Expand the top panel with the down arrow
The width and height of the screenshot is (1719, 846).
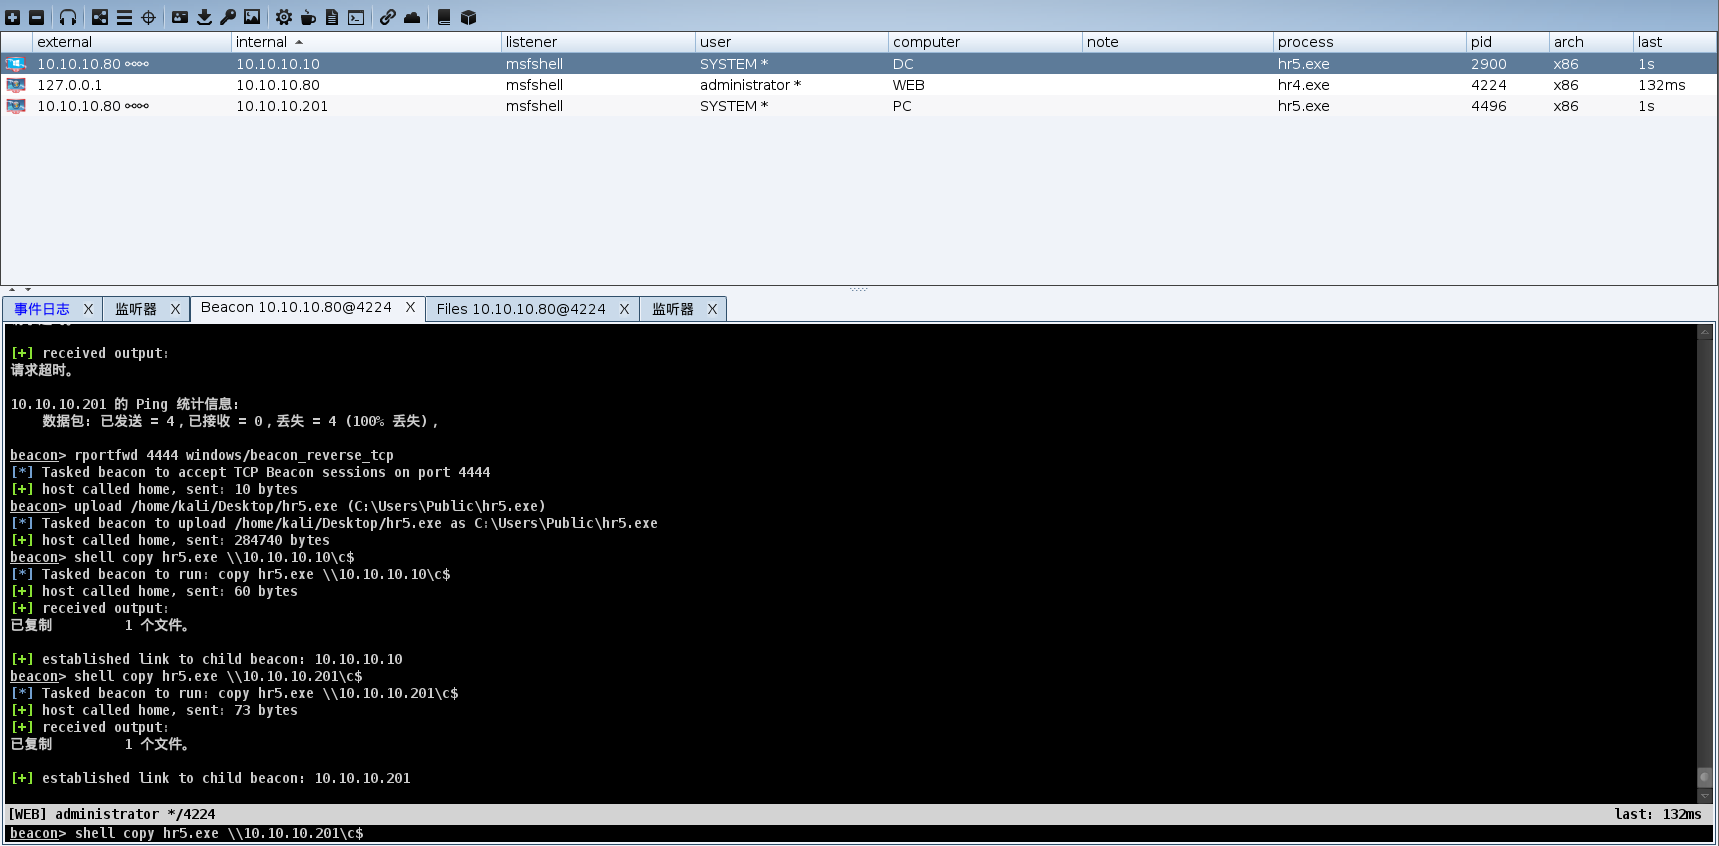28,290
